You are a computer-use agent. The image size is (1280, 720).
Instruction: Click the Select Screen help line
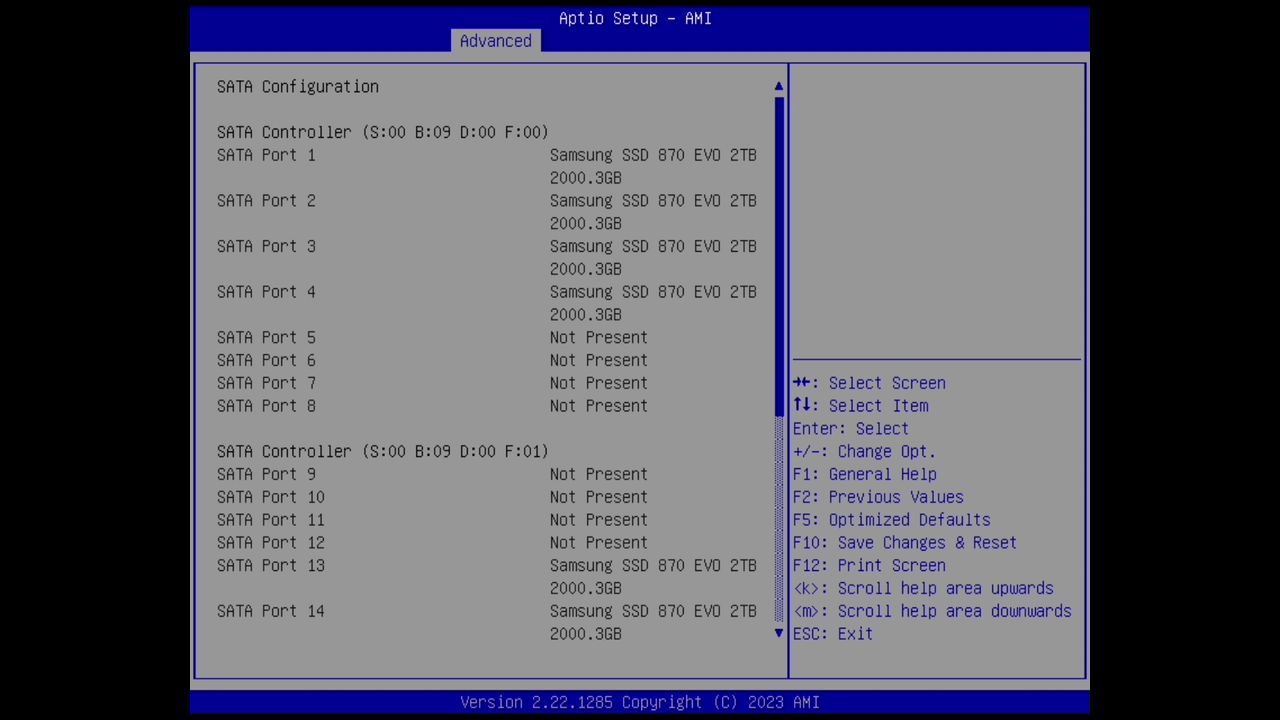coord(869,383)
